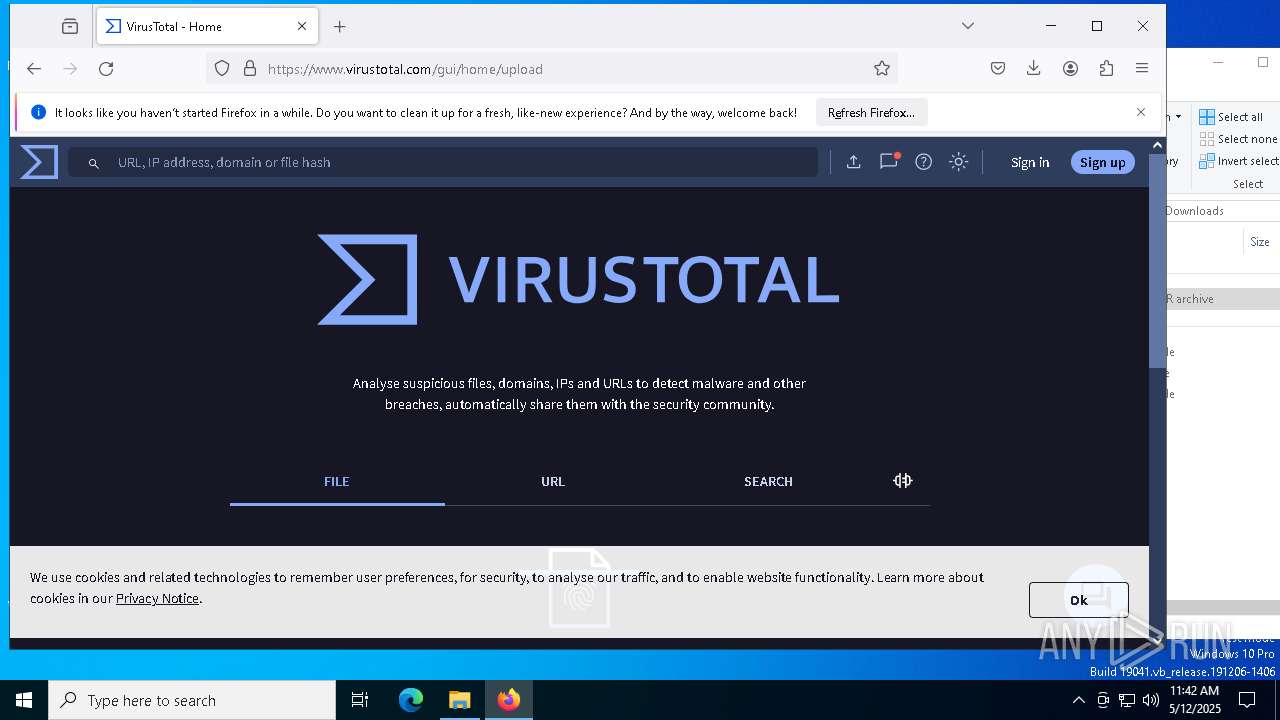Click the Refresh Firefox... button
The height and width of the screenshot is (720, 1280).
coord(871,113)
